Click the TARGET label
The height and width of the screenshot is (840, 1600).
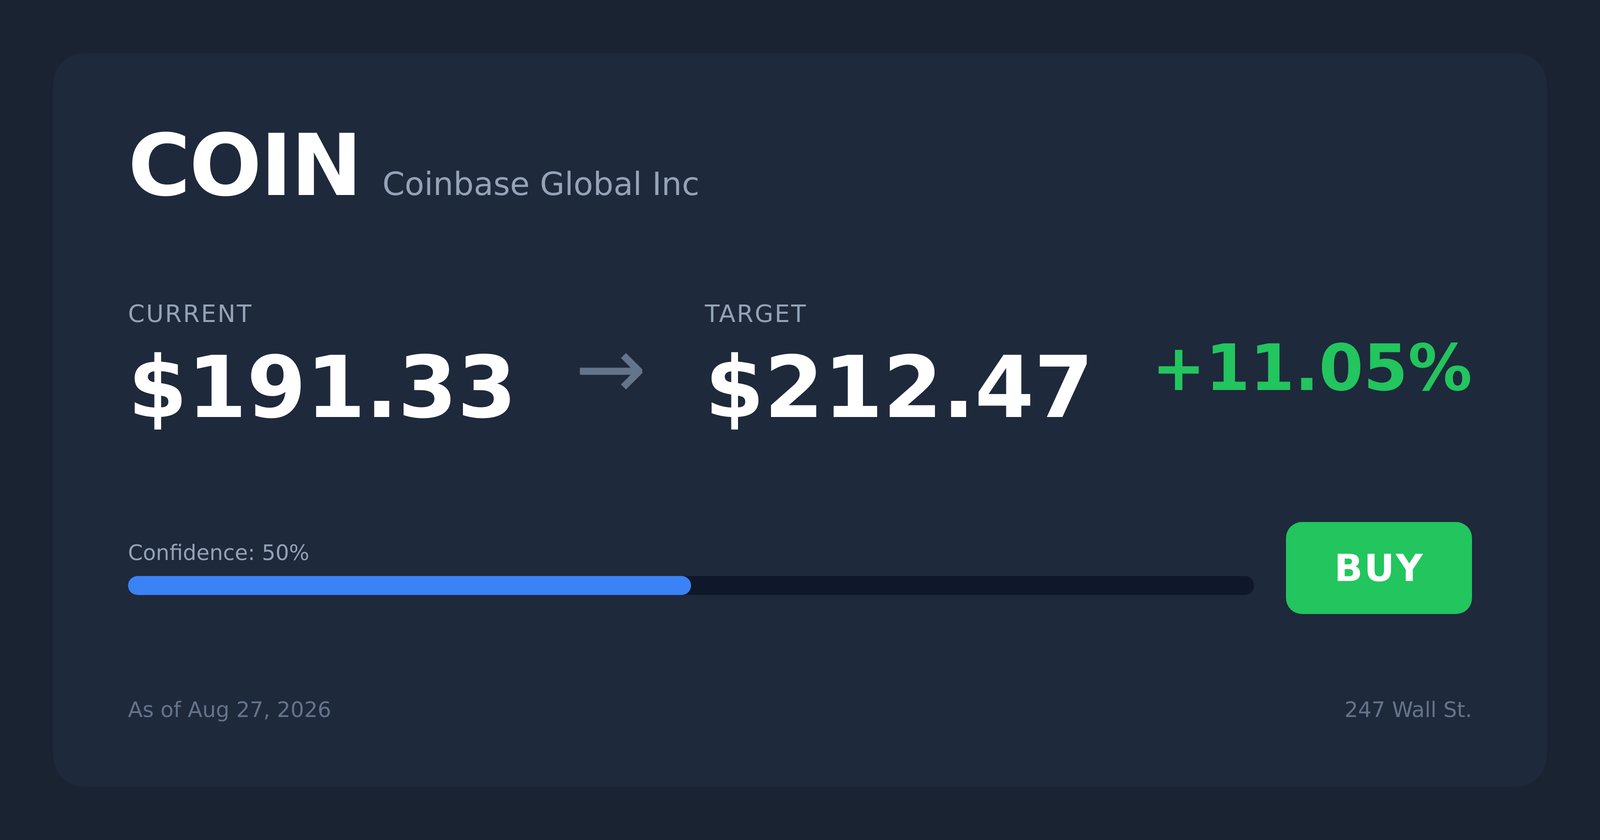tap(755, 314)
